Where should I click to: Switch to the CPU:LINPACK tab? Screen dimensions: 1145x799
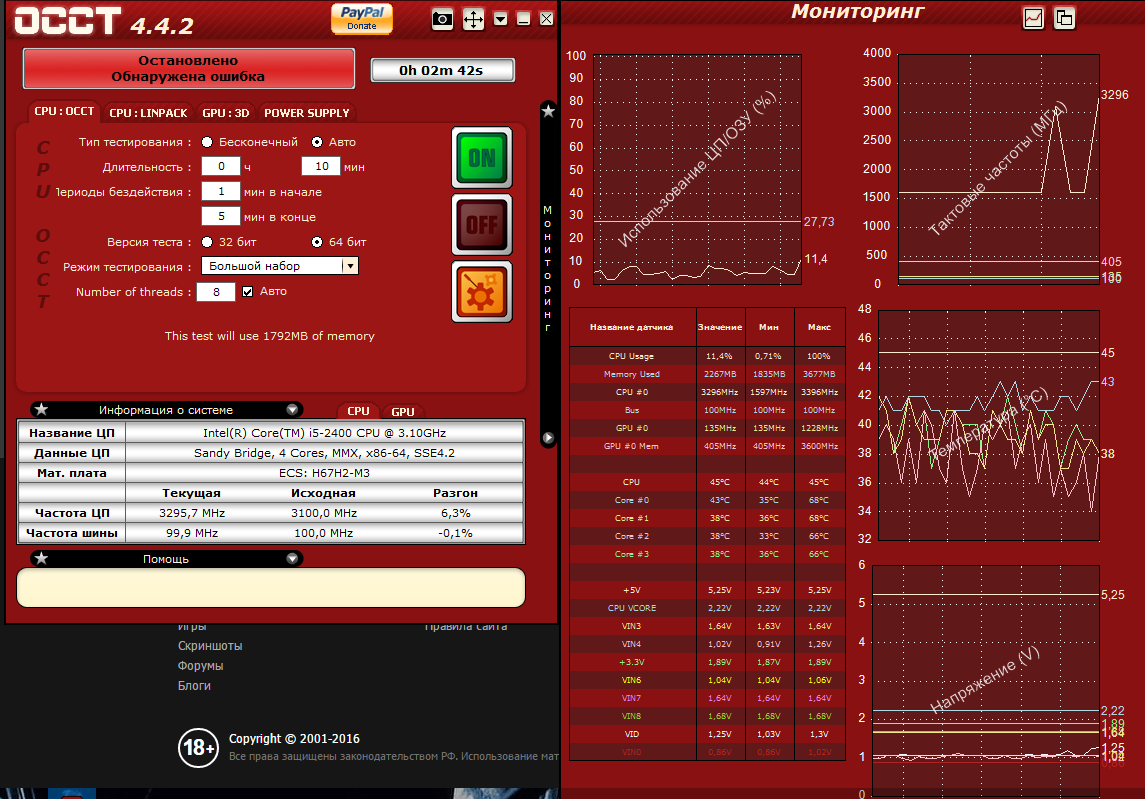148,113
